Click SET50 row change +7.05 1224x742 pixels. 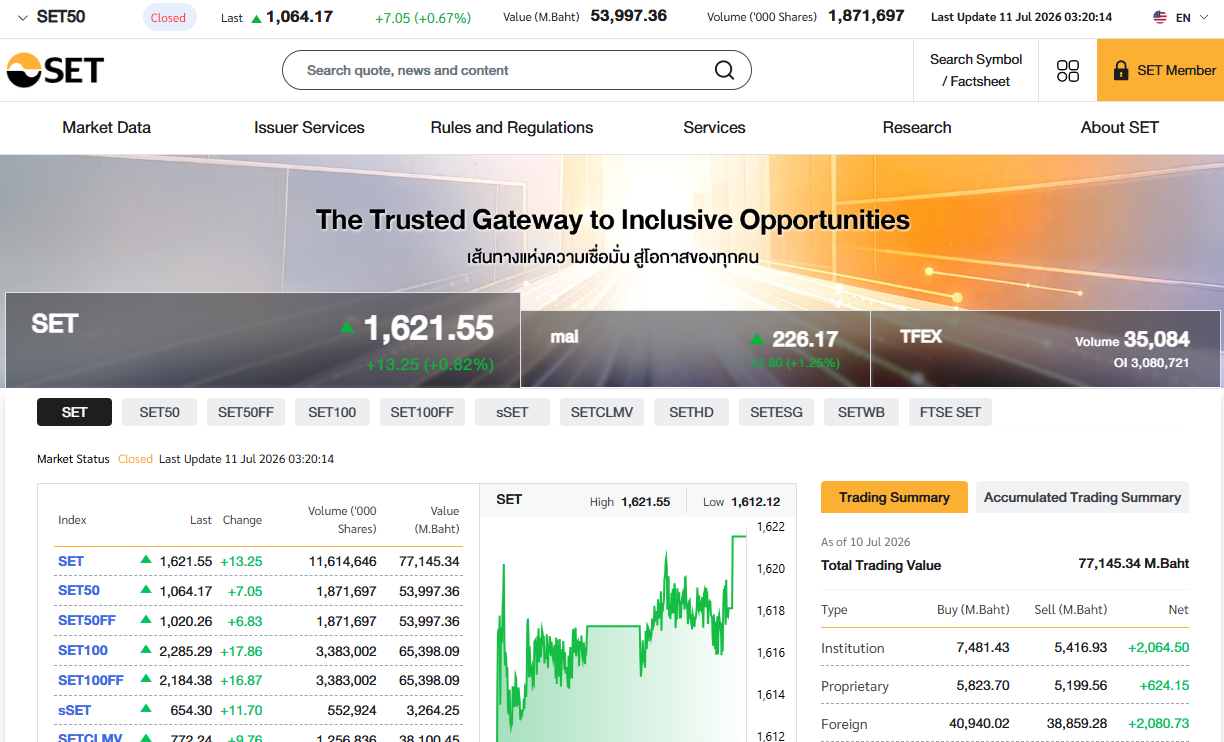coord(245,591)
